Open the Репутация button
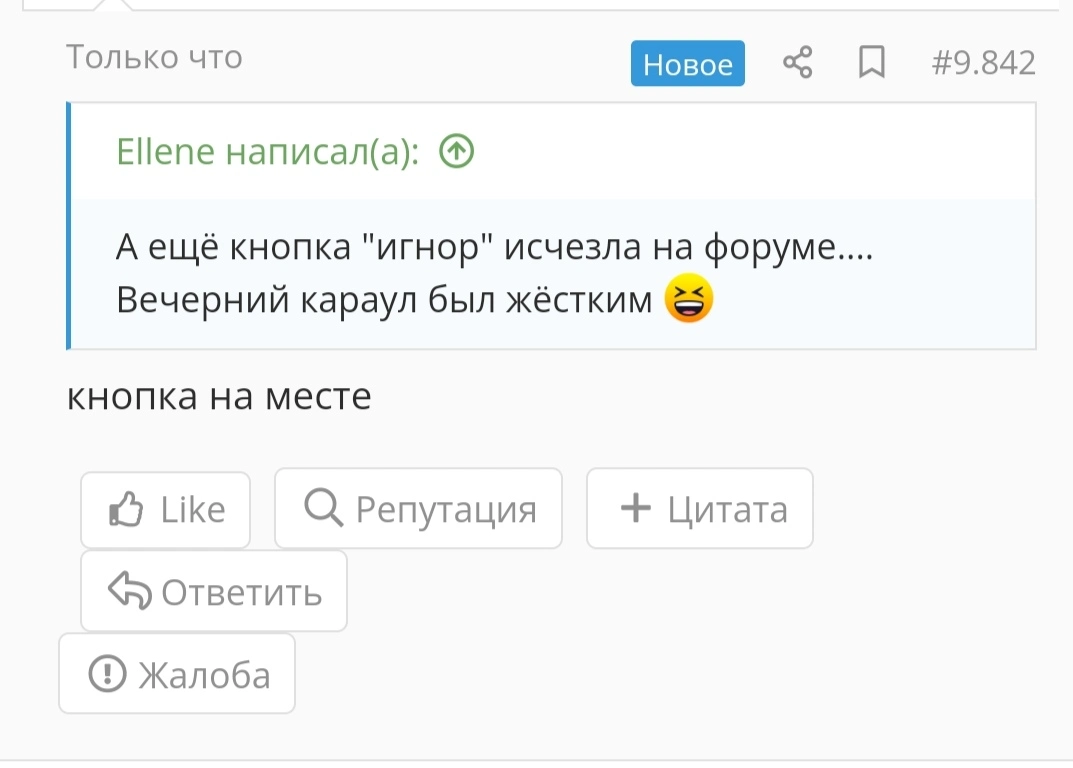 tap(418, 509)
